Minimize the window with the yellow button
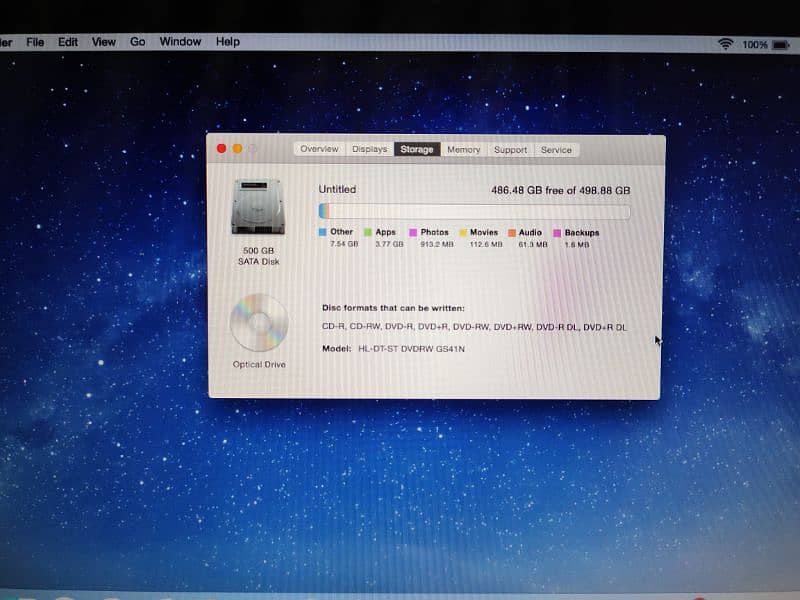 coord(237,149)
